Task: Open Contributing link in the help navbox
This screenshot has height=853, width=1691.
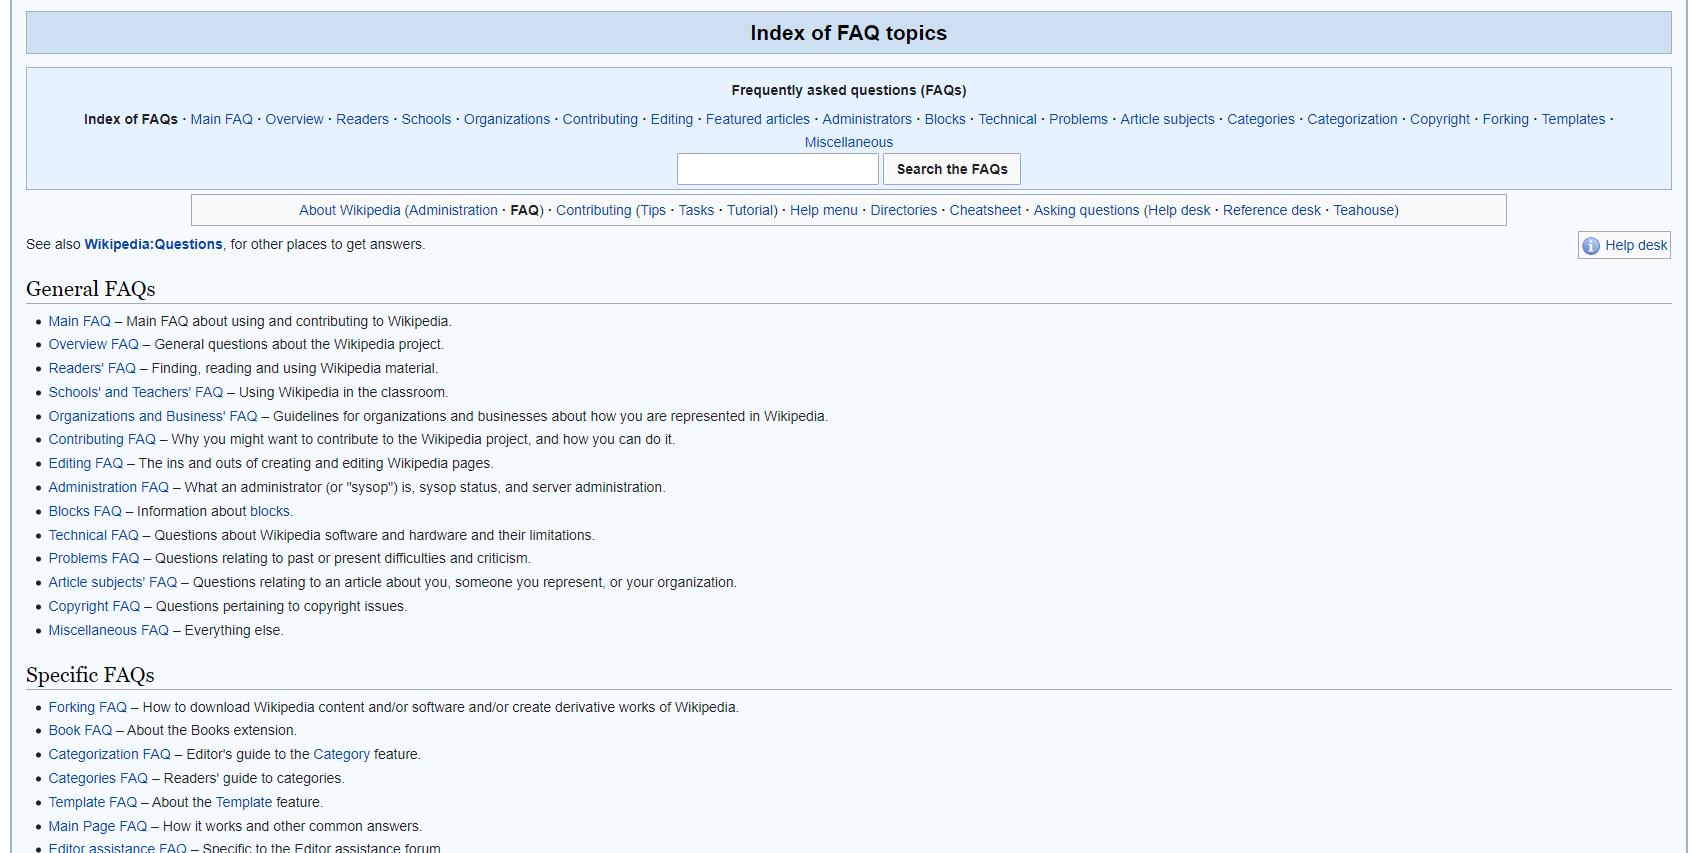Action: 594,210
